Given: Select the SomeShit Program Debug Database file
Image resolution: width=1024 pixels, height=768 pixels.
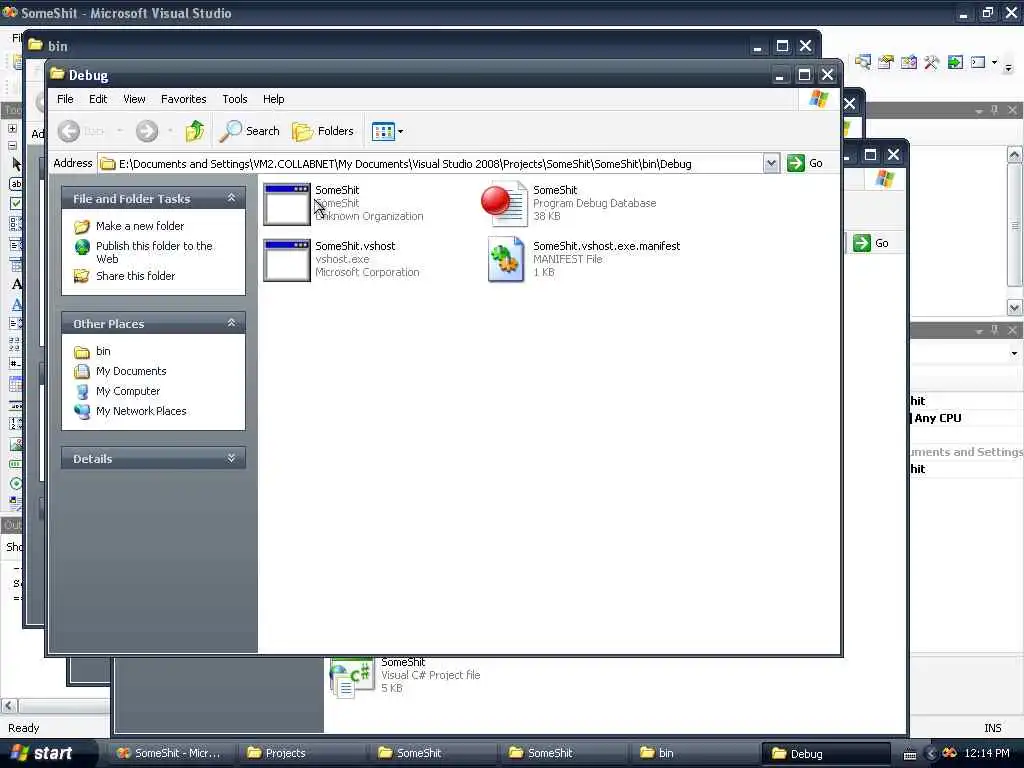Looking at the screenshot, I should [504, 204].
